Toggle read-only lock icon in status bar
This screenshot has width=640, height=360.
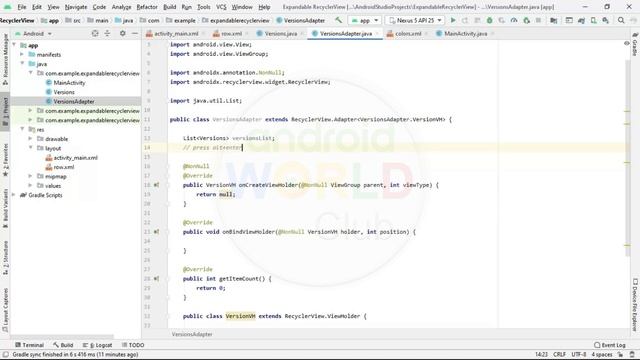pyautogui.click(x=620, y=354)
